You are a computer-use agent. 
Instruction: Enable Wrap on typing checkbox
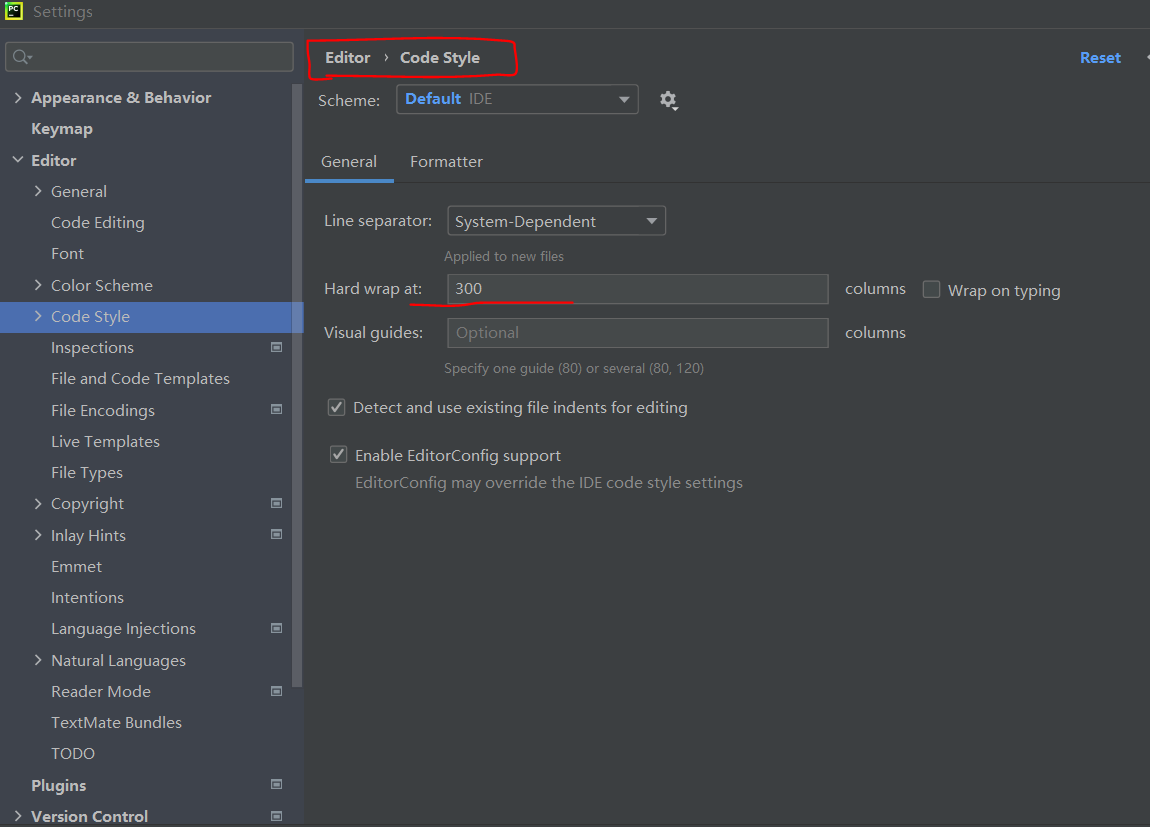pos(931,290)
